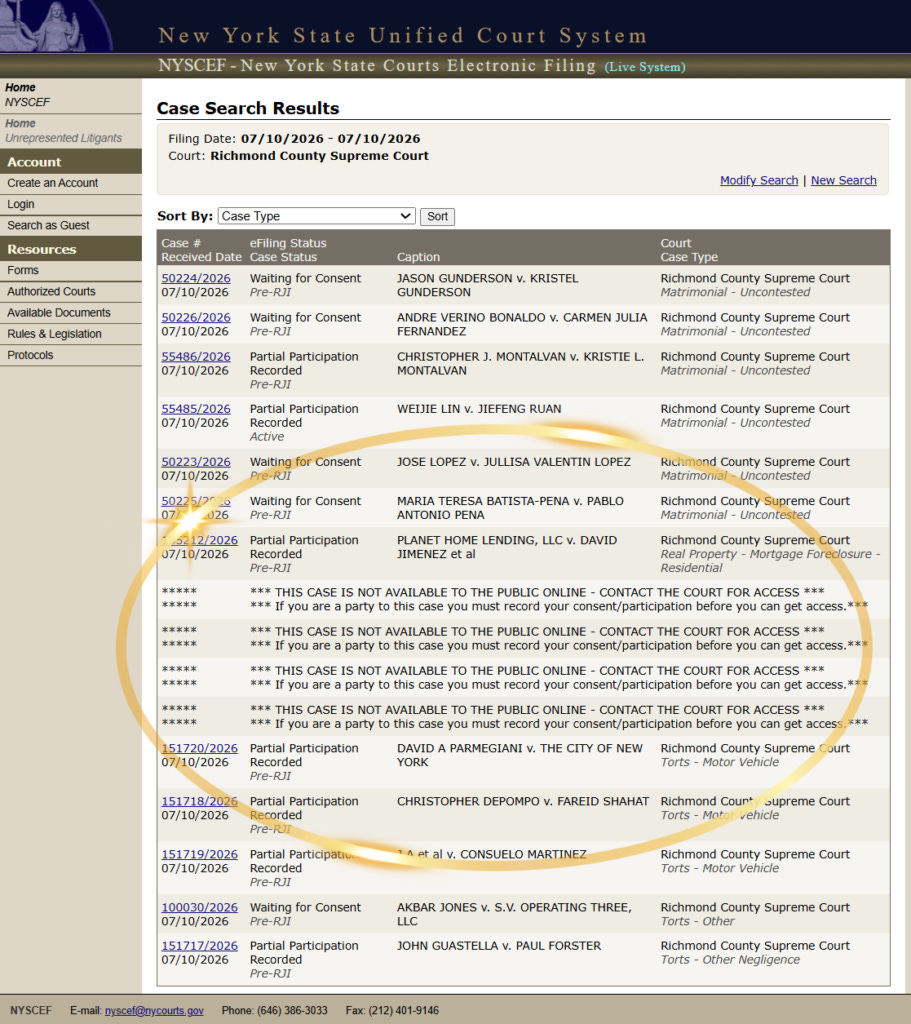Click the Case Search Results heading

point(248,108)
